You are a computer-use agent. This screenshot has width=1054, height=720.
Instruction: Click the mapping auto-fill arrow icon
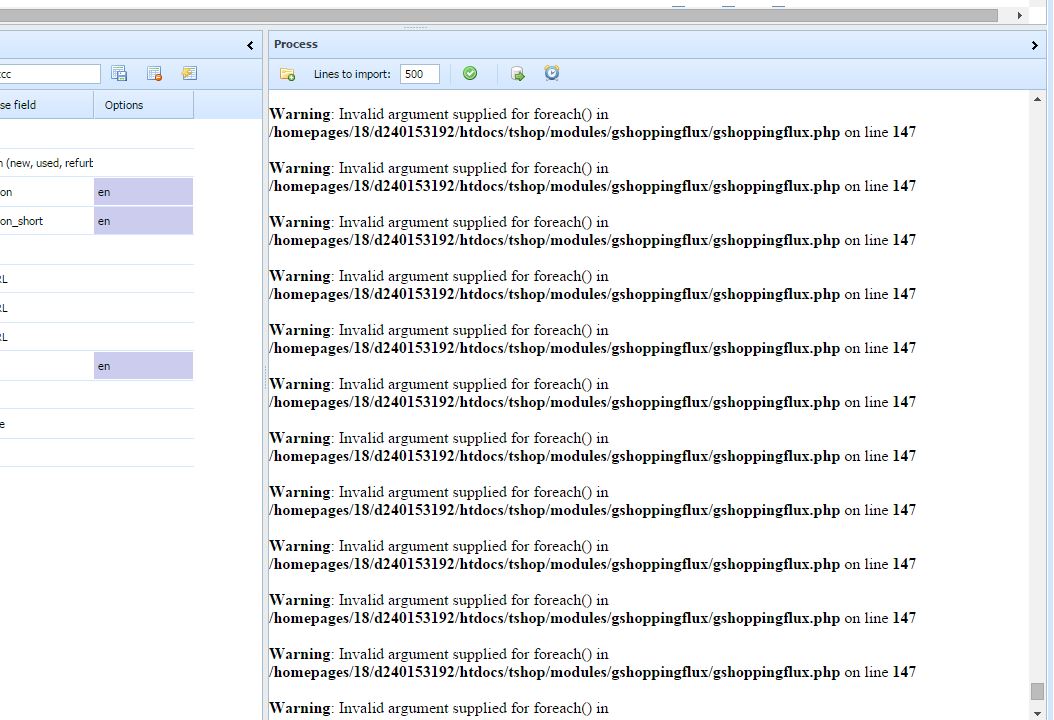tap(190, 73)
